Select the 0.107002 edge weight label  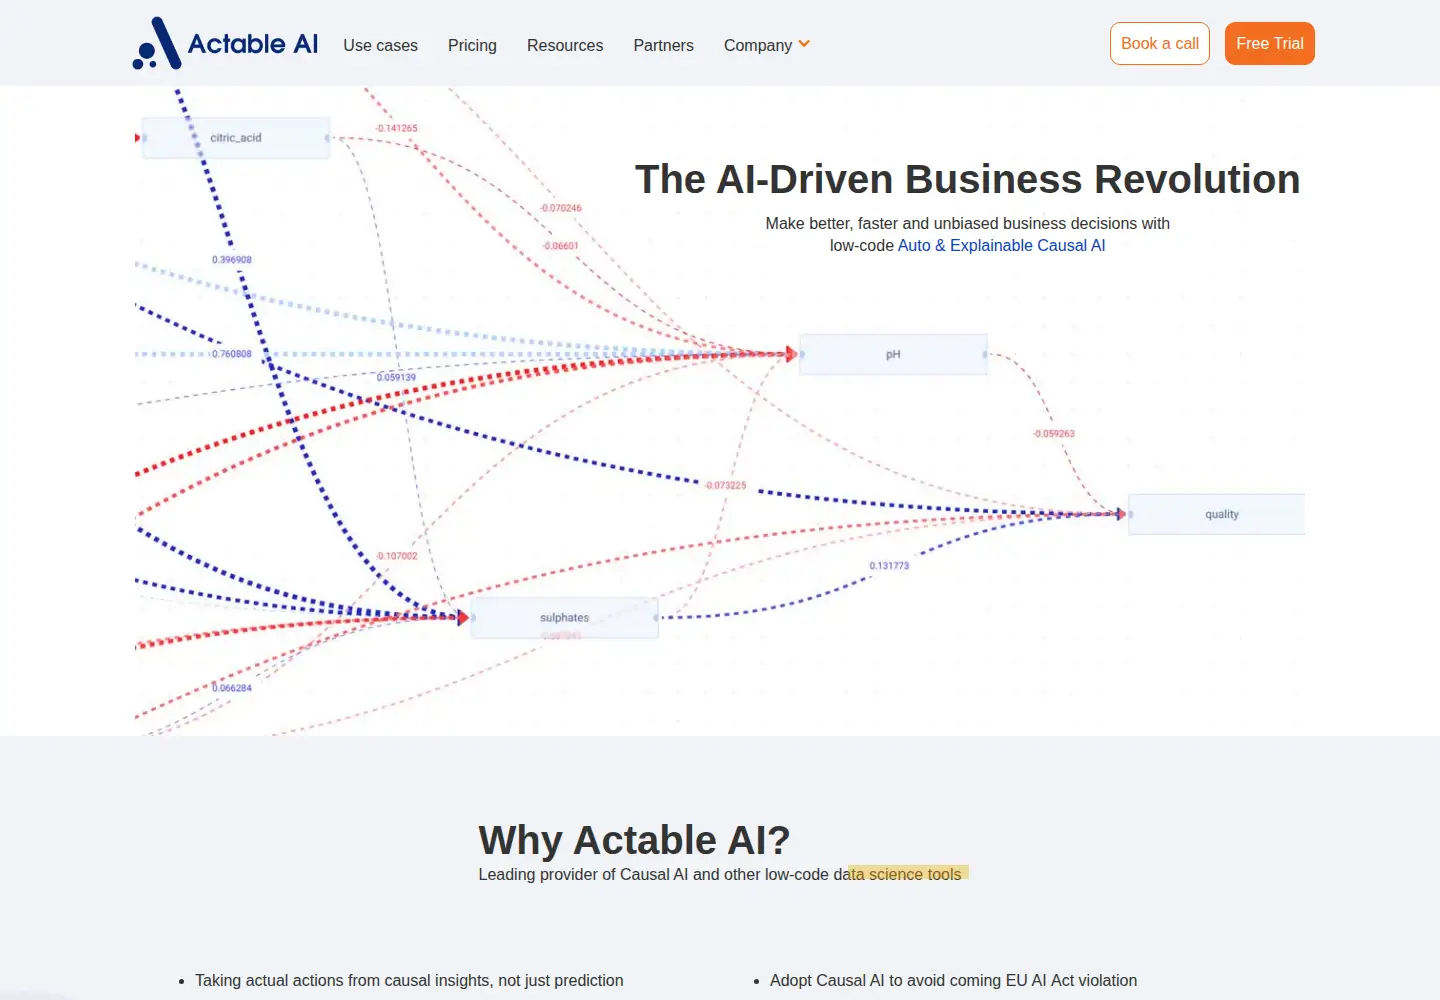pos(397,556)
